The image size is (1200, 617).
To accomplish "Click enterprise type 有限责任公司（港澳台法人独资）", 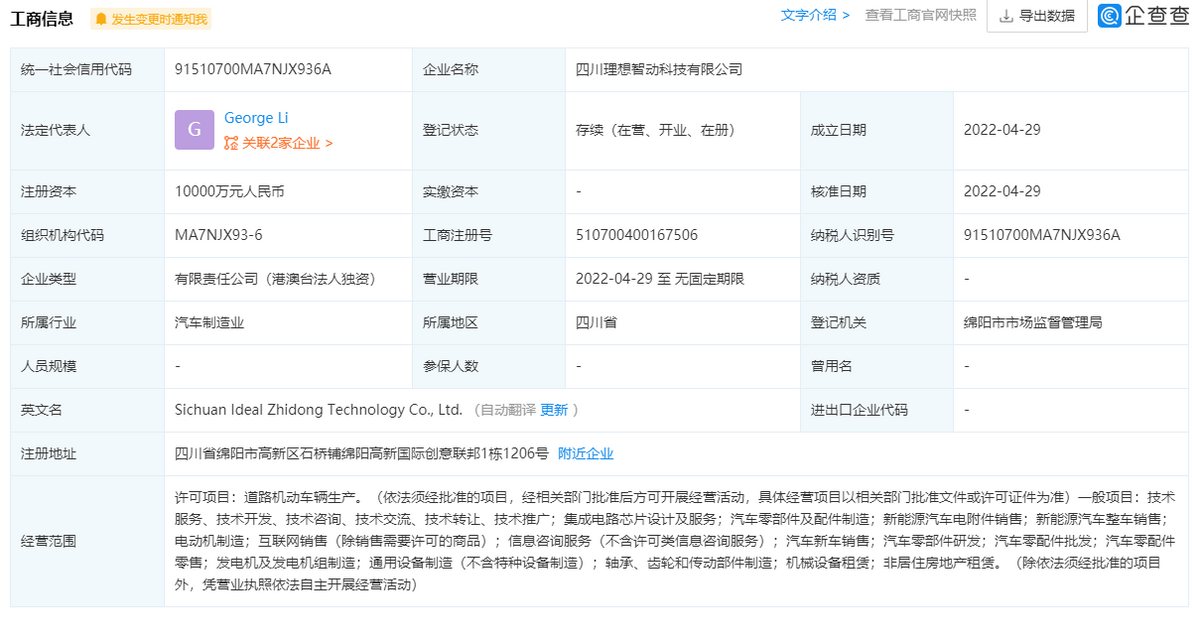I will 275,279.
